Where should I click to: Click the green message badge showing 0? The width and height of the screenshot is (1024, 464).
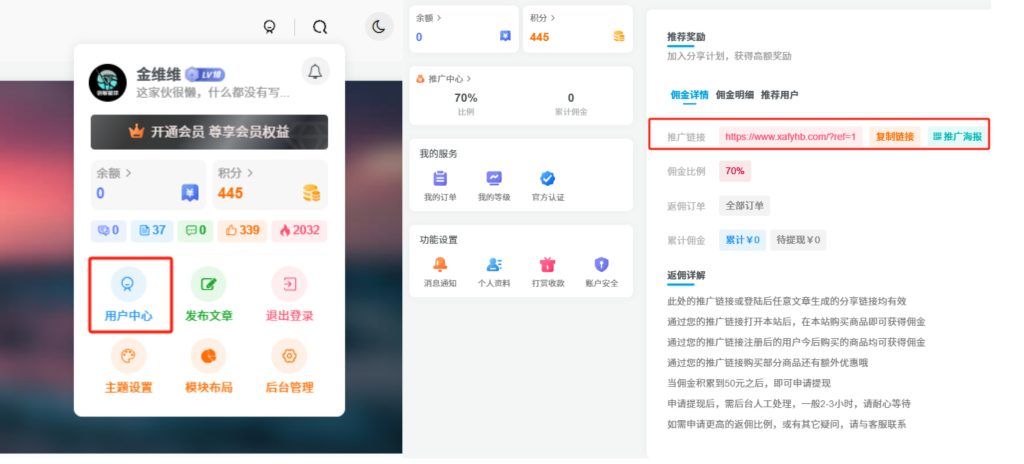[x=195, y=230]
